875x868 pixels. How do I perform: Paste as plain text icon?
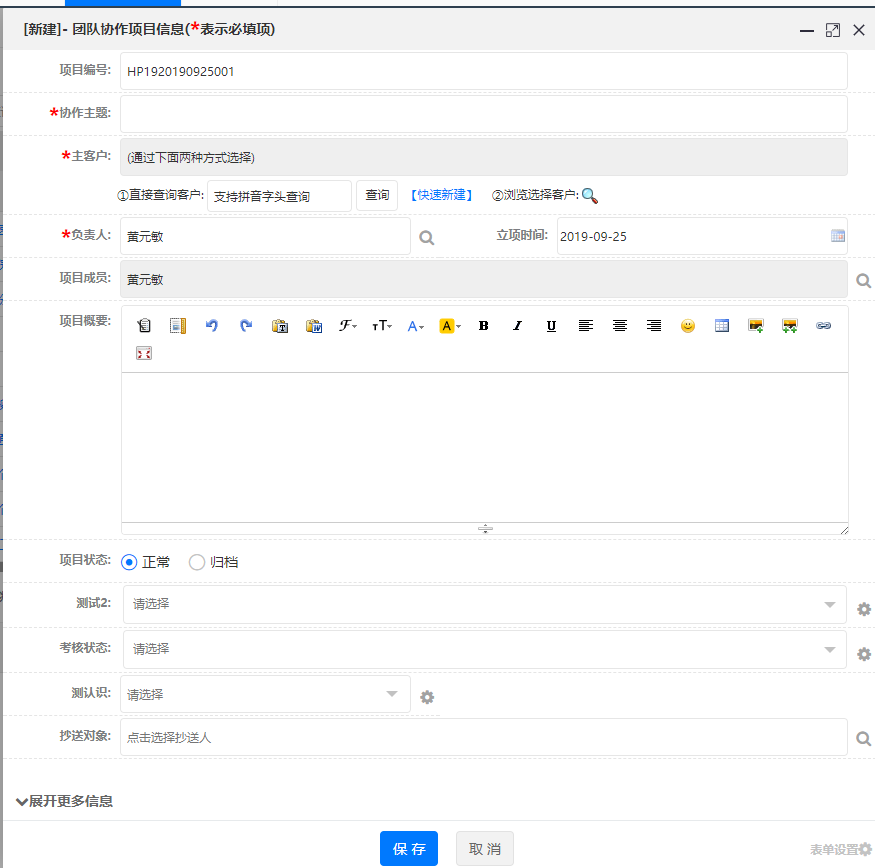pos(280,325)
